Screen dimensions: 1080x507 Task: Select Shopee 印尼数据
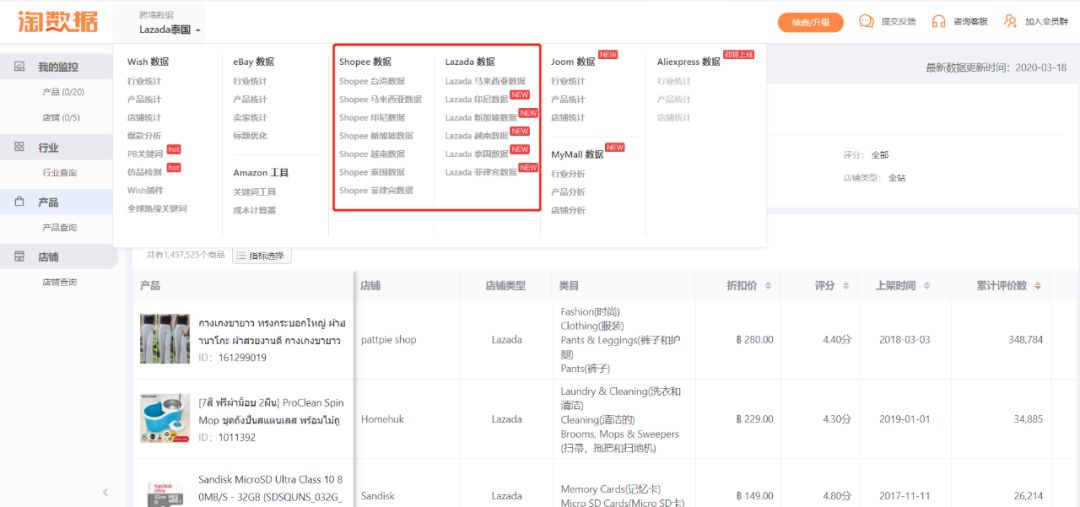[372, 118]
